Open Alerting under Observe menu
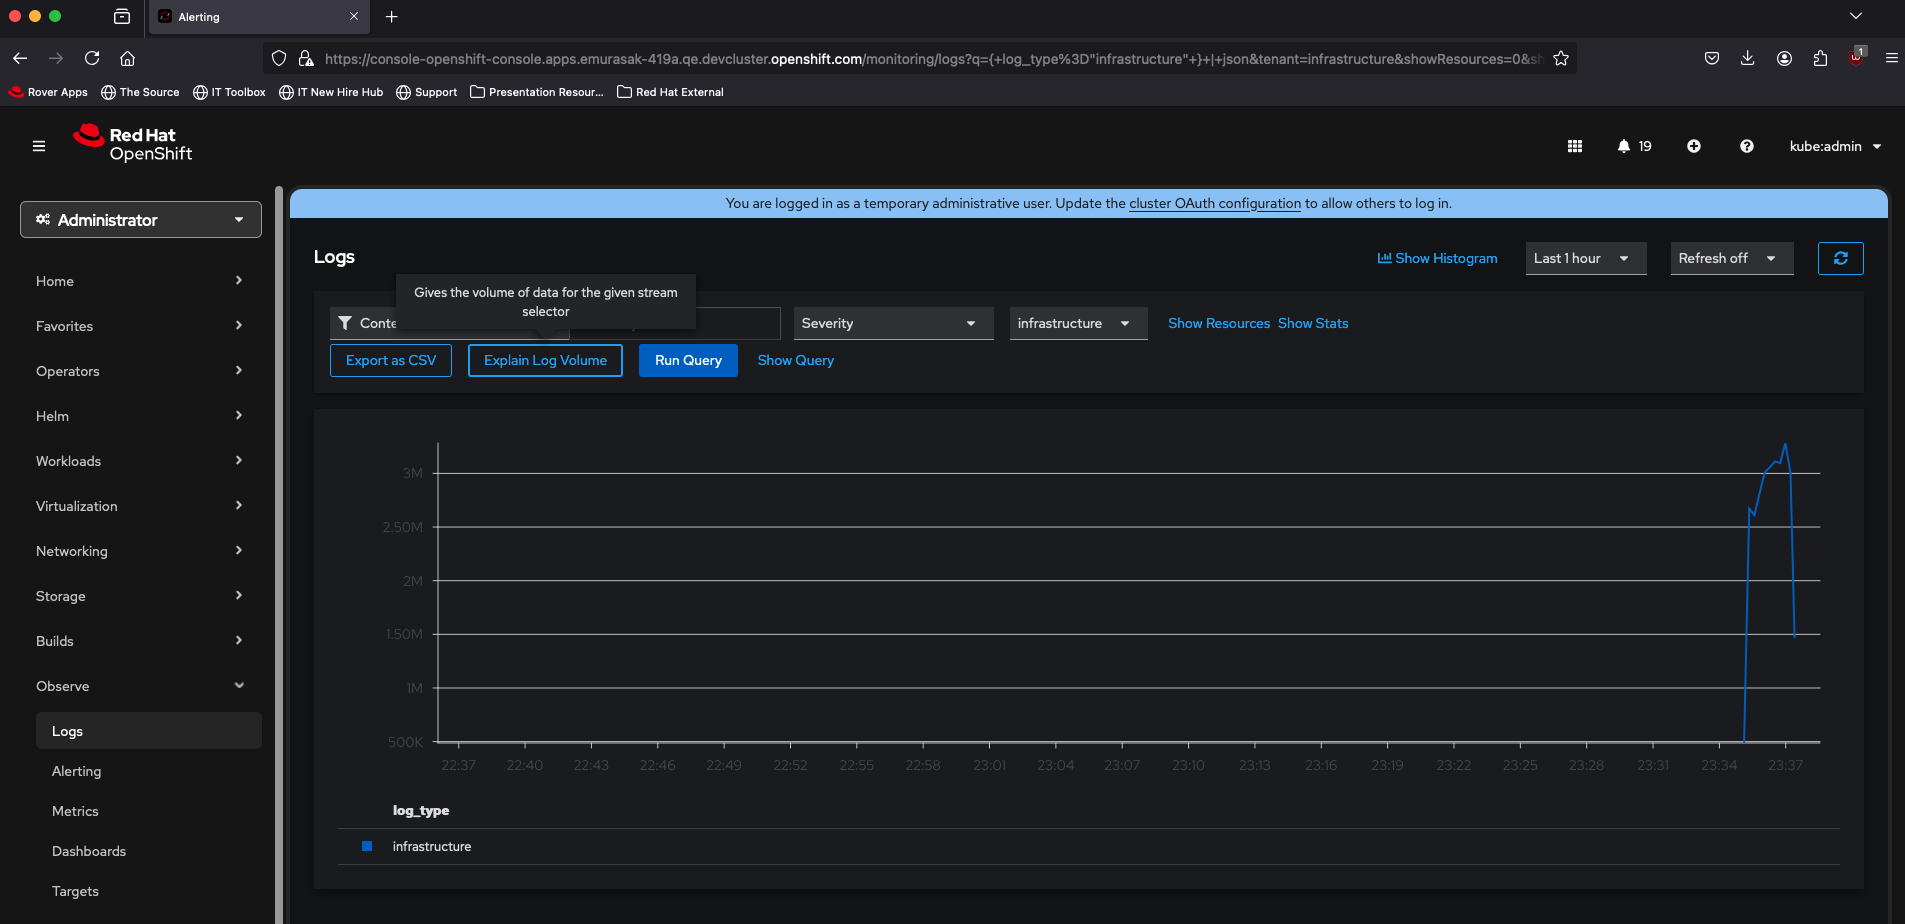The height and width of the screenshot is (924, 1905). pos(77,771)
